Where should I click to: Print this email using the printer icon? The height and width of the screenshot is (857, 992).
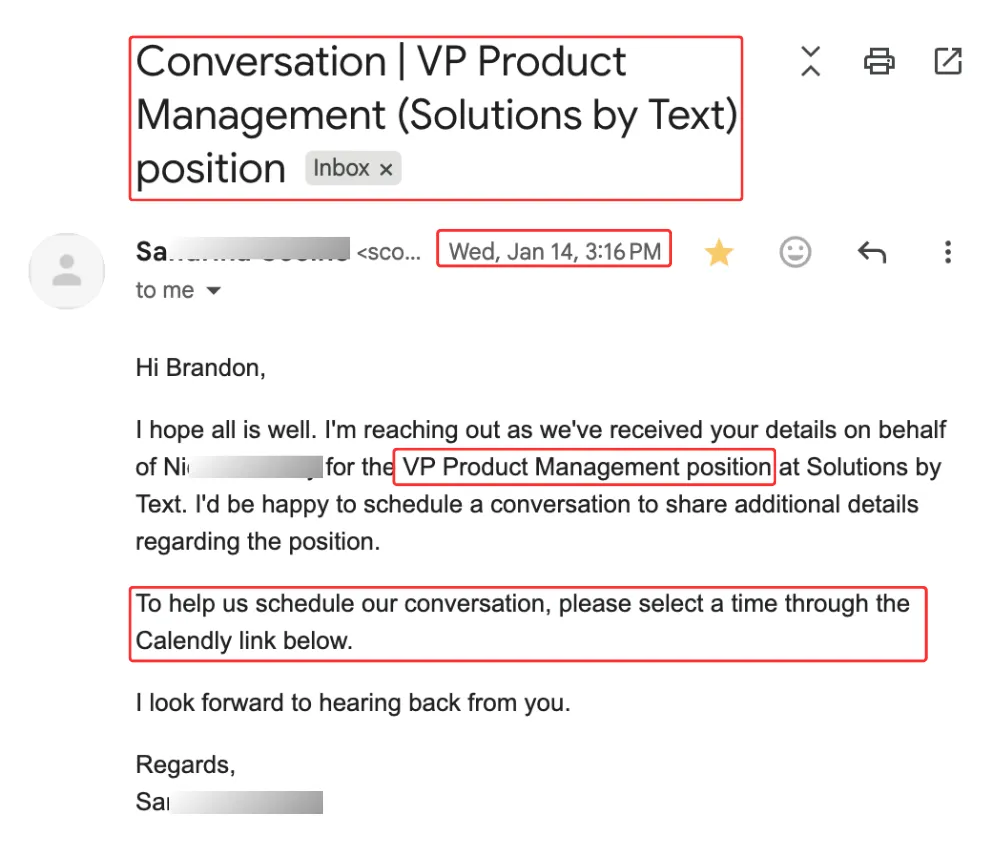tap(878, 61)
